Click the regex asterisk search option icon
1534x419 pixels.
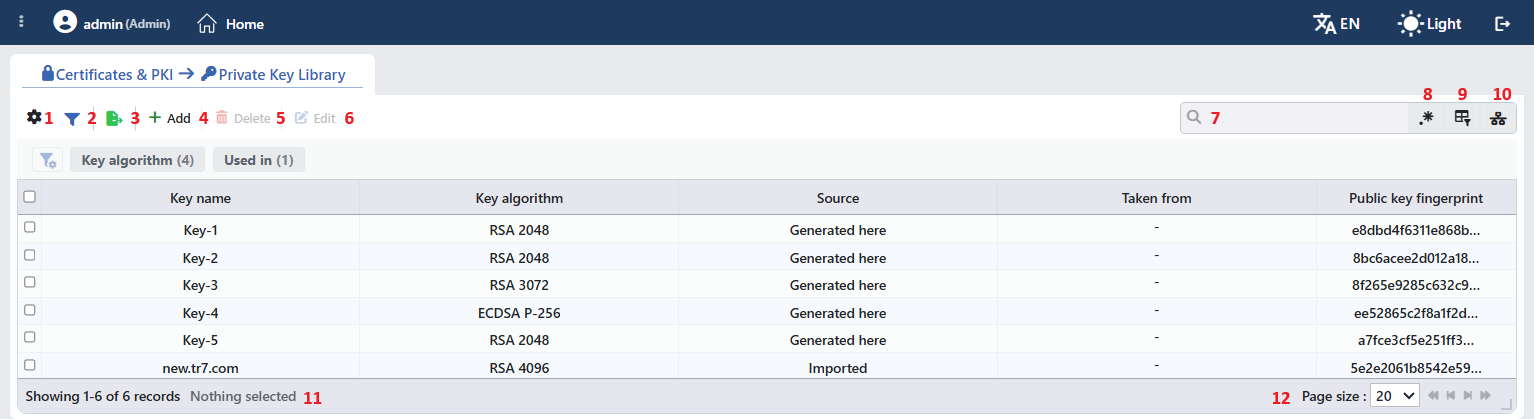[x=1427, y=118]
